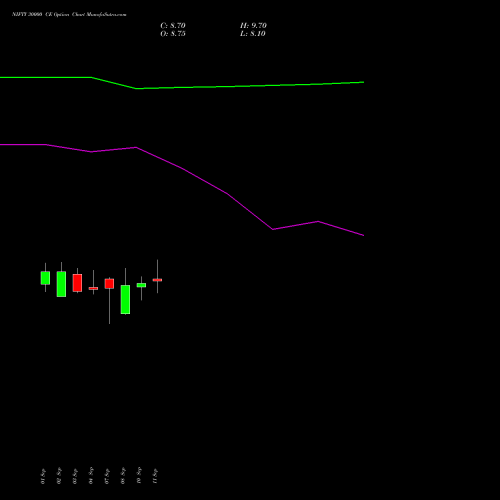Select the 11 Sep red candlestick
500x500 pixels.
pos(157,280)
